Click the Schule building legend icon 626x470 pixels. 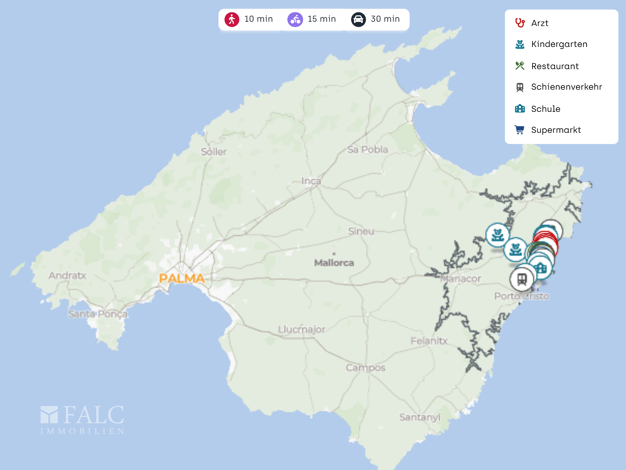pyautogui.click(x=519, y=109)
